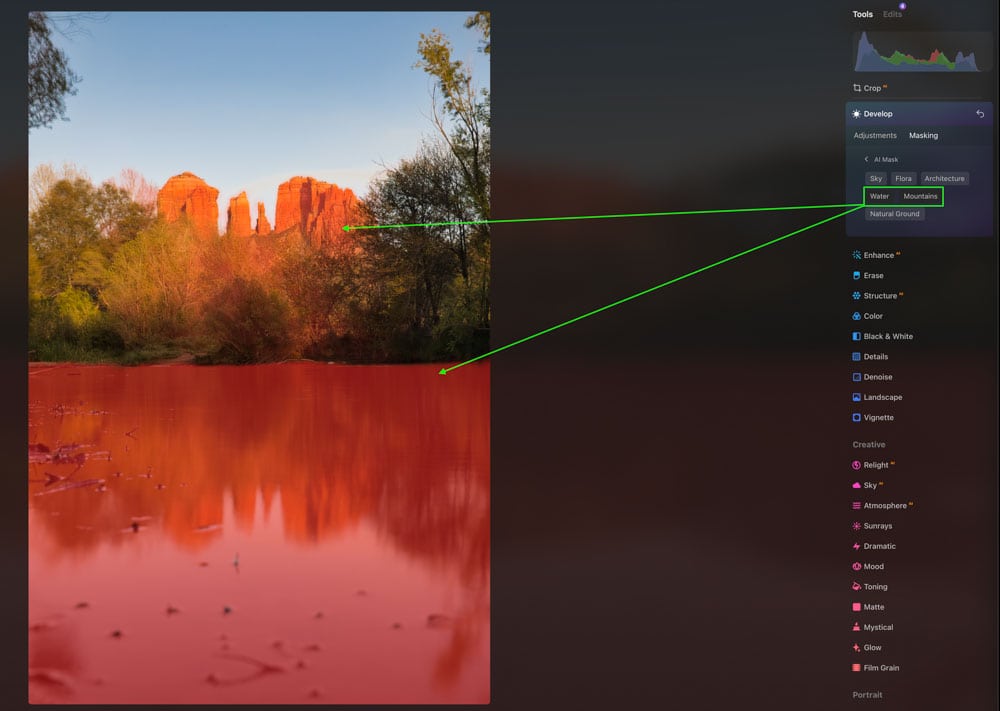Toggle the Water AI mask

[879, 196]
